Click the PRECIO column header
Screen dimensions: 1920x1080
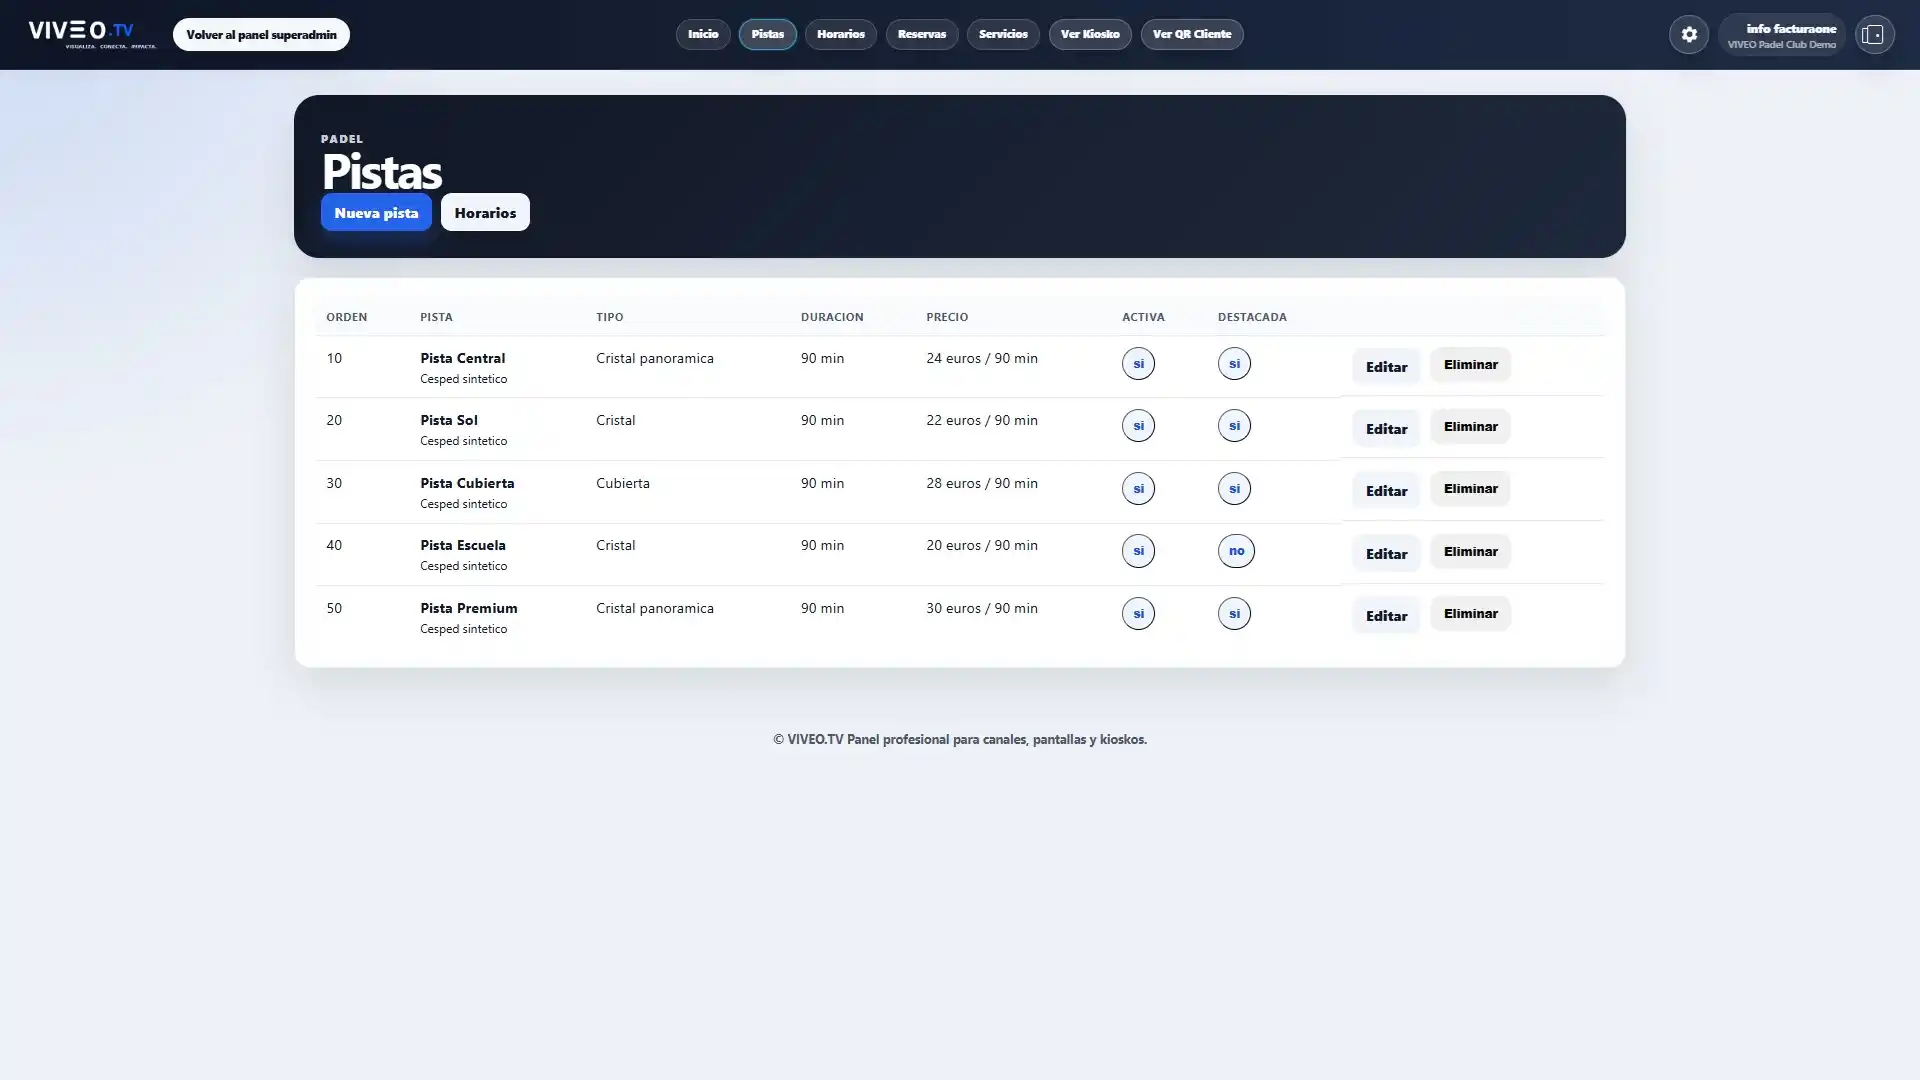[x=947, y=317]
